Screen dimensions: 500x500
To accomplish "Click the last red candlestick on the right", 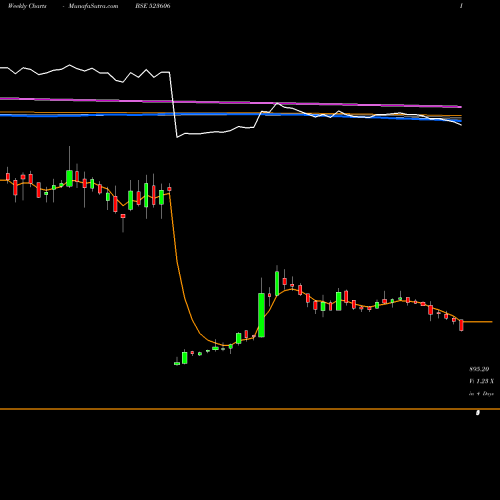I will 461,325.
